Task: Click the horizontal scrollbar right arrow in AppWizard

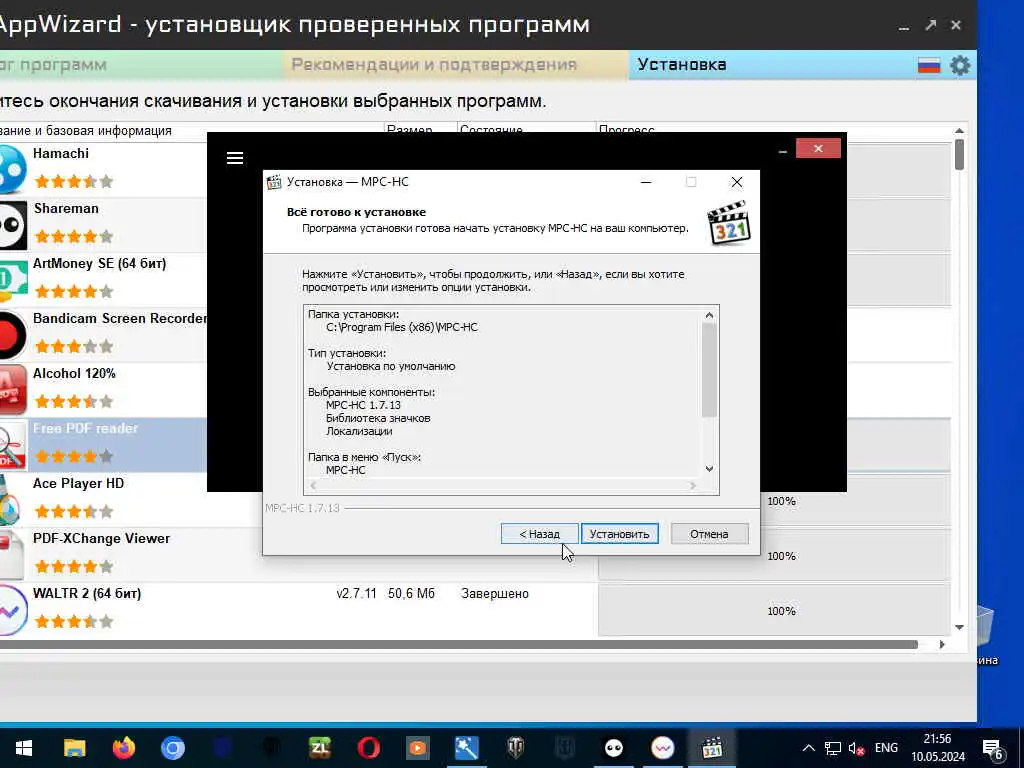Action: point(942,645)
